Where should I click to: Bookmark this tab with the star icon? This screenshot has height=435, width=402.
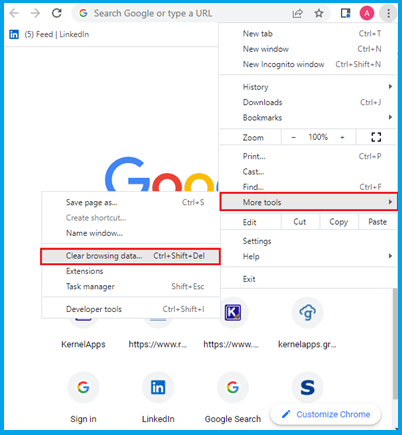point(319,13)
